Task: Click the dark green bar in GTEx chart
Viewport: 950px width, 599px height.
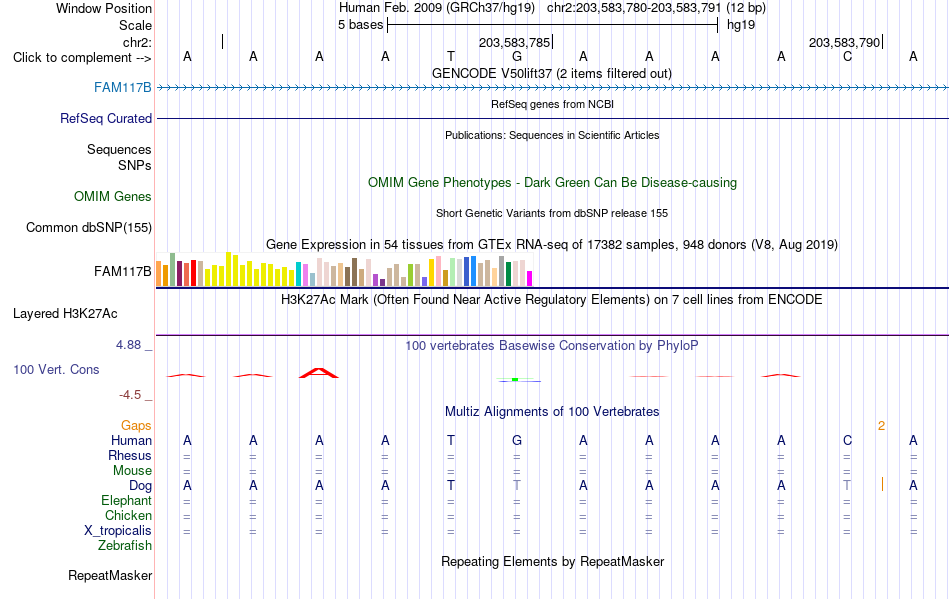Action: click(x=508, y=274)
